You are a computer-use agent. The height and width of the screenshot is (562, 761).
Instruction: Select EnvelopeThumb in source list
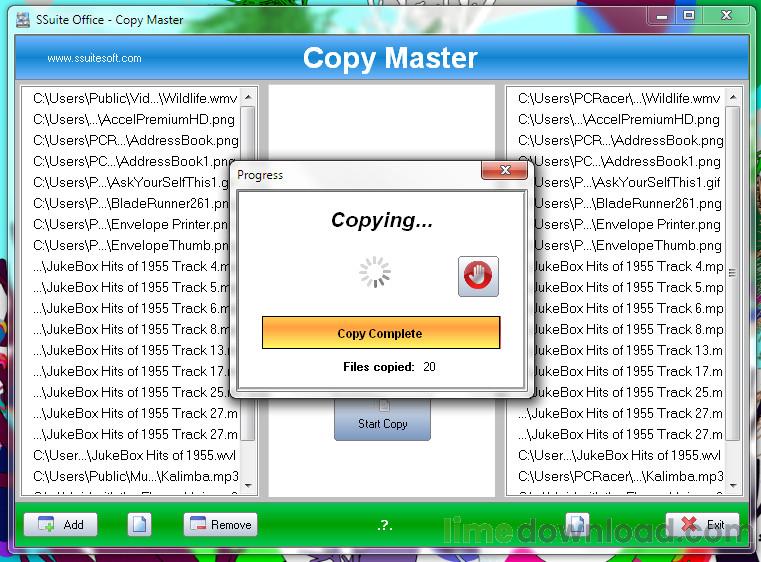point(132,245)
